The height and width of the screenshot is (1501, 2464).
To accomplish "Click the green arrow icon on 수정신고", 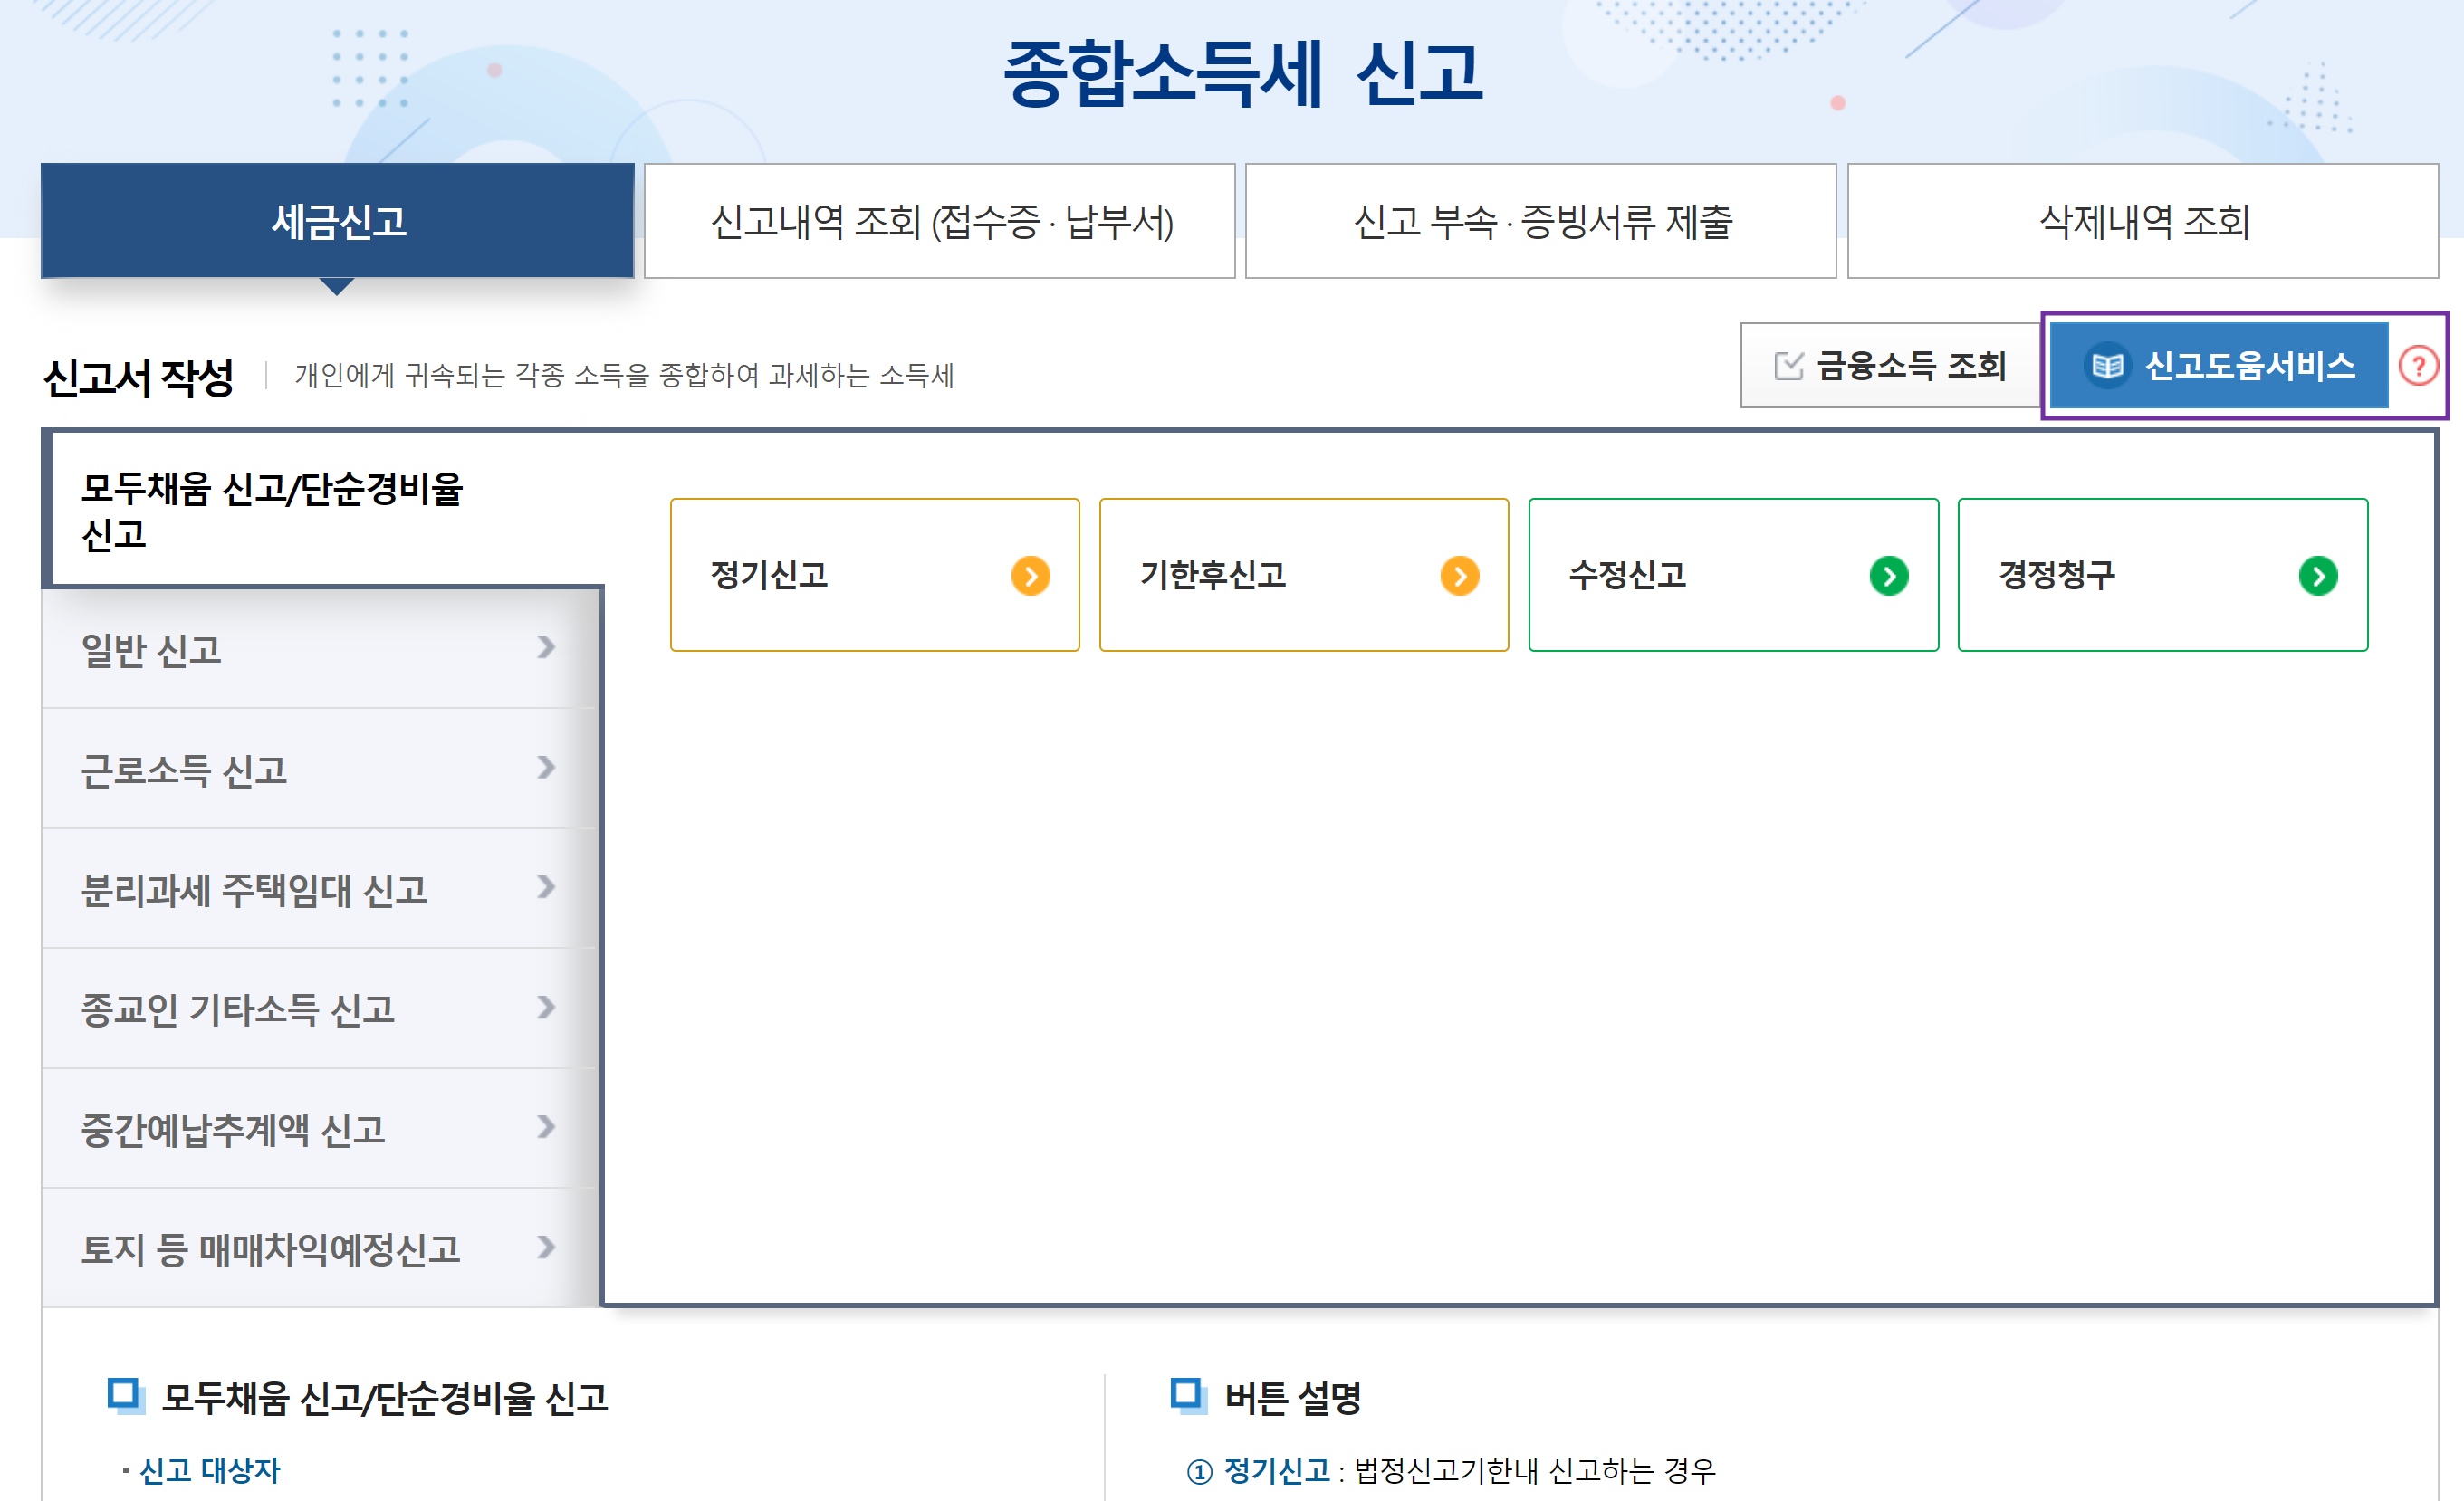I will point(1888,576).
